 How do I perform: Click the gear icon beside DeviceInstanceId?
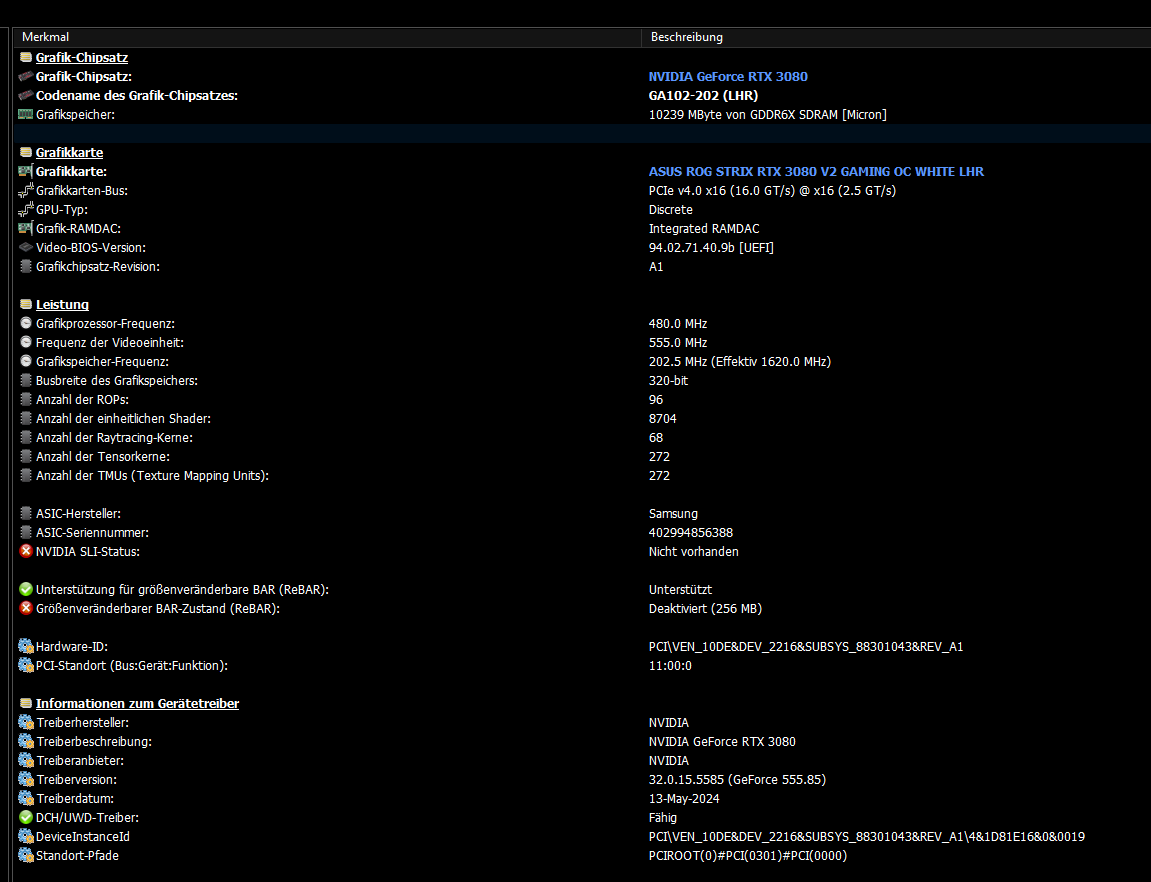(x=26, y=836)
